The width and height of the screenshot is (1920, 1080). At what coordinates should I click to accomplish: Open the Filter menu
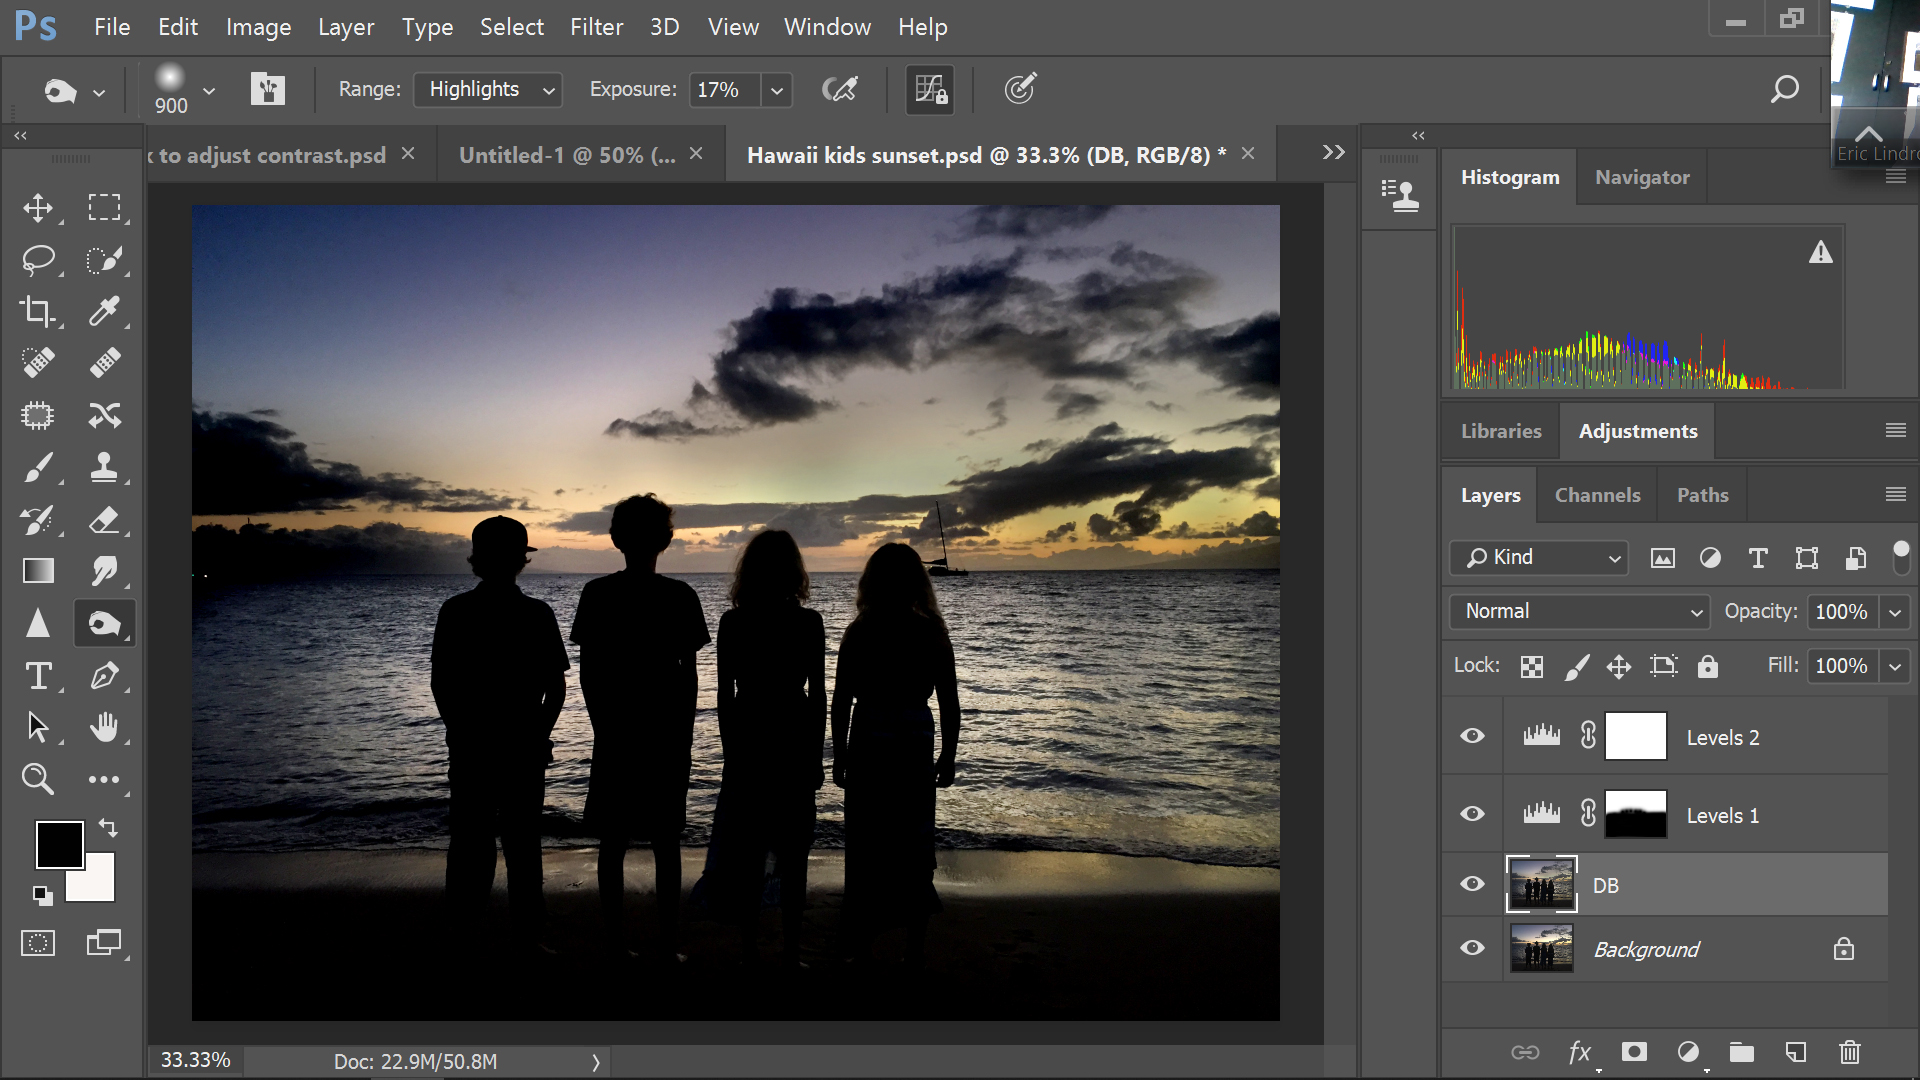596,27
